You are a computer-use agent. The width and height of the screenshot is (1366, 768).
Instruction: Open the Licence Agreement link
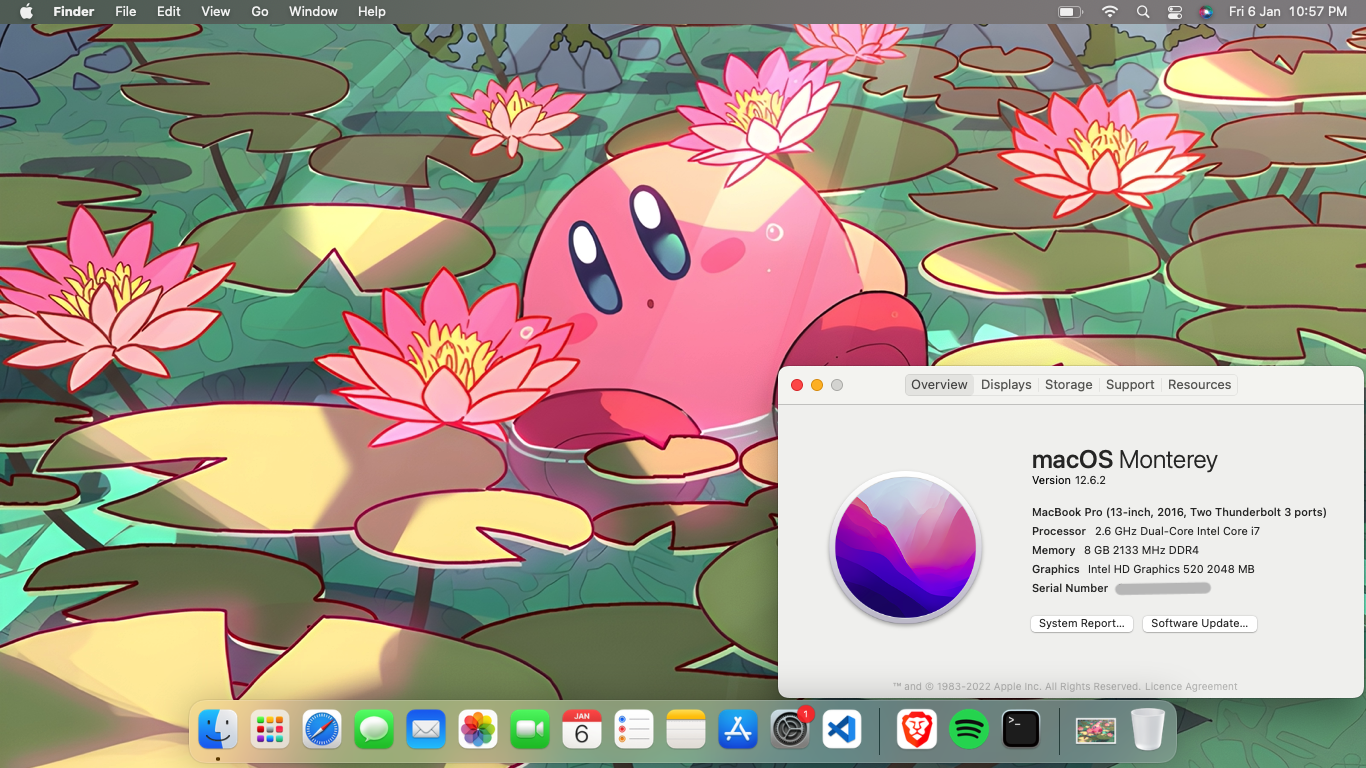tap(1190, 687)
